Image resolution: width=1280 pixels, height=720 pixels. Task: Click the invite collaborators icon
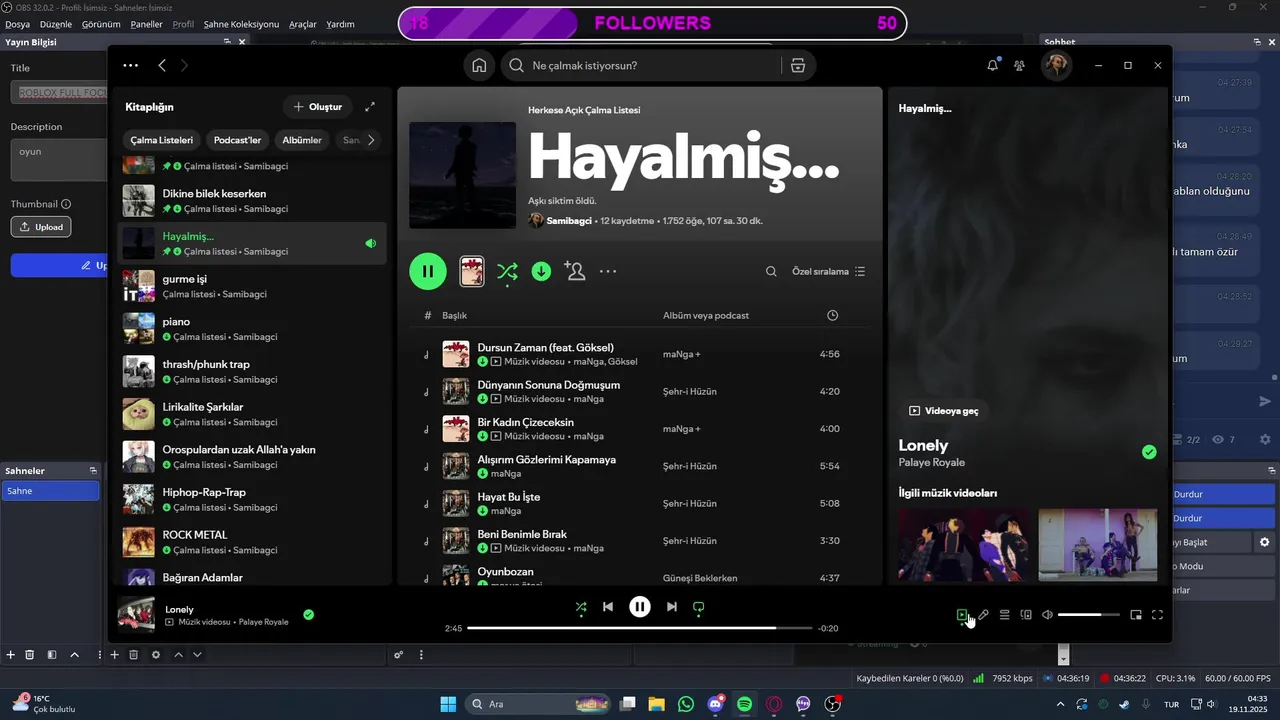(574, 271)
